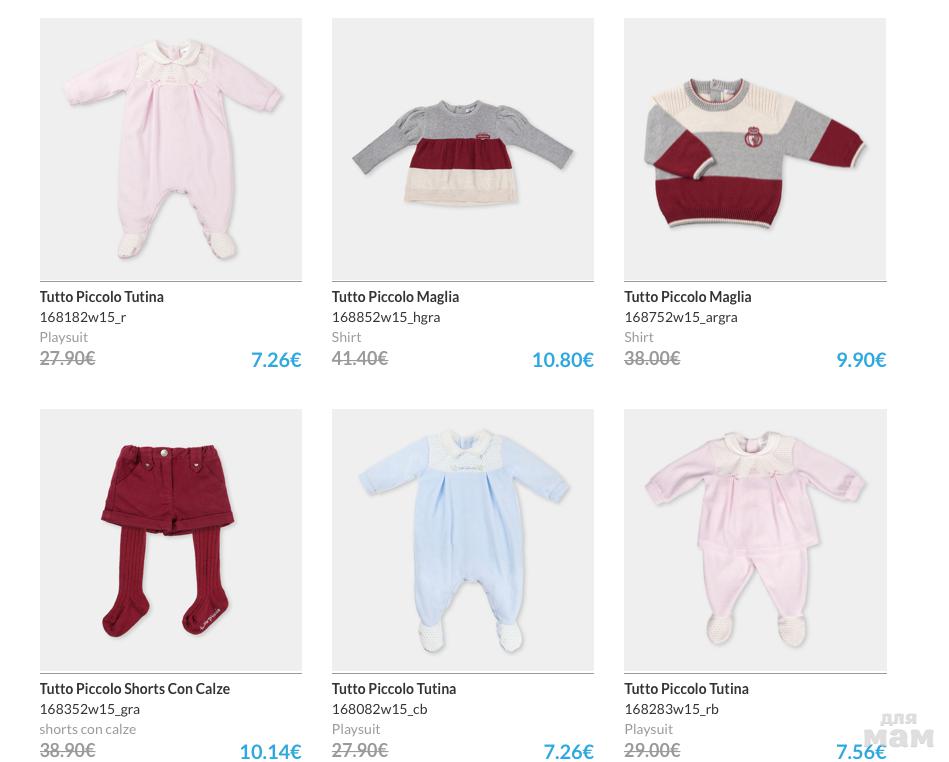Image resolution: width=949 pixels, height=762 pixels.
Task: Click the 'Tutto Piccolo Maglia' title above 168752w15_argra
Action: click(x=687, y=297)
